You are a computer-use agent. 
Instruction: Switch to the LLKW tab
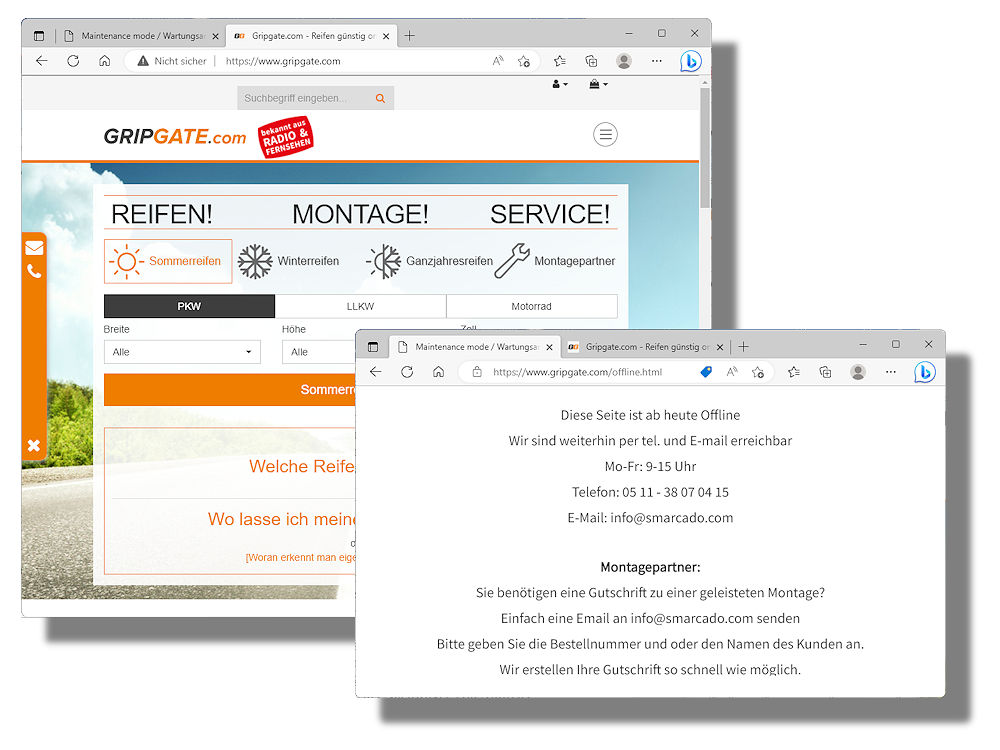[360, 306]
